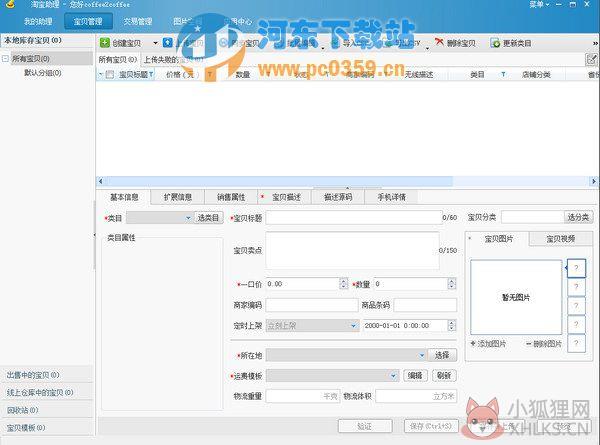This screenshot has height=445, width=600.
Task: Click the 物流体积 input field
Action: coord(416,396)
